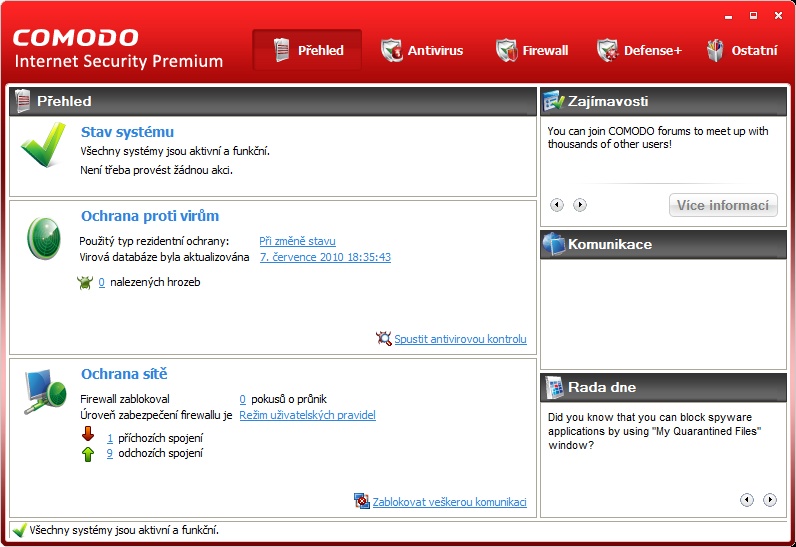
Task: Click the Defense+ shield icon
Action: tap(607, 50)
